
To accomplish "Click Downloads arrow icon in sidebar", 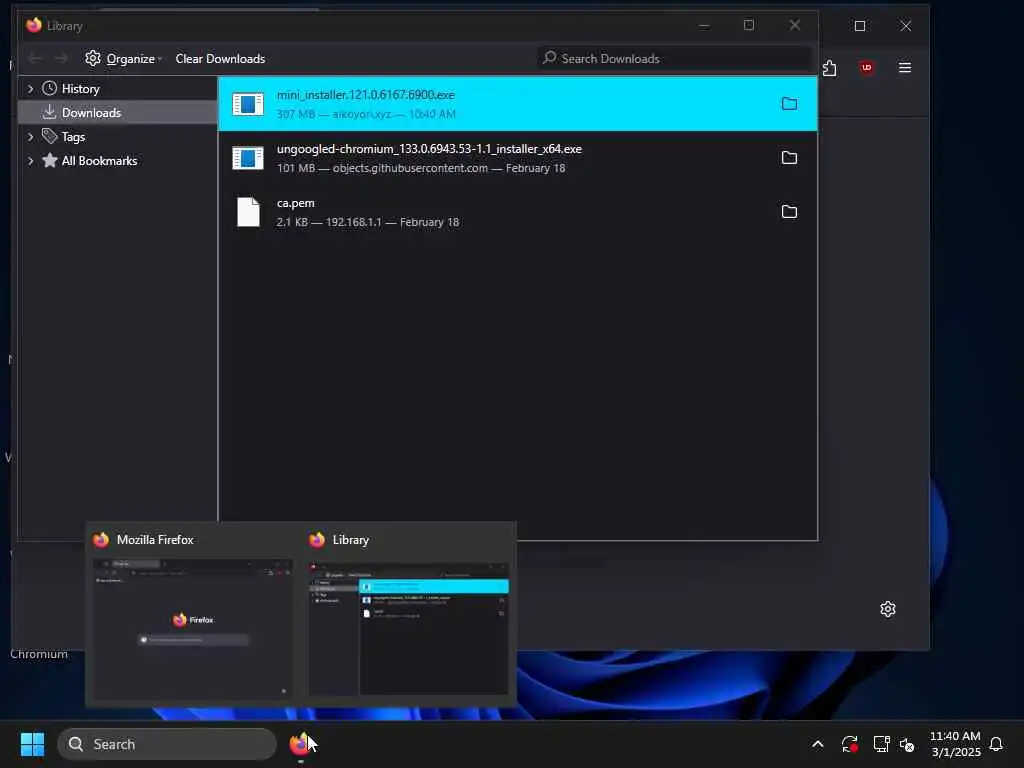I will (x=49, y=112).
